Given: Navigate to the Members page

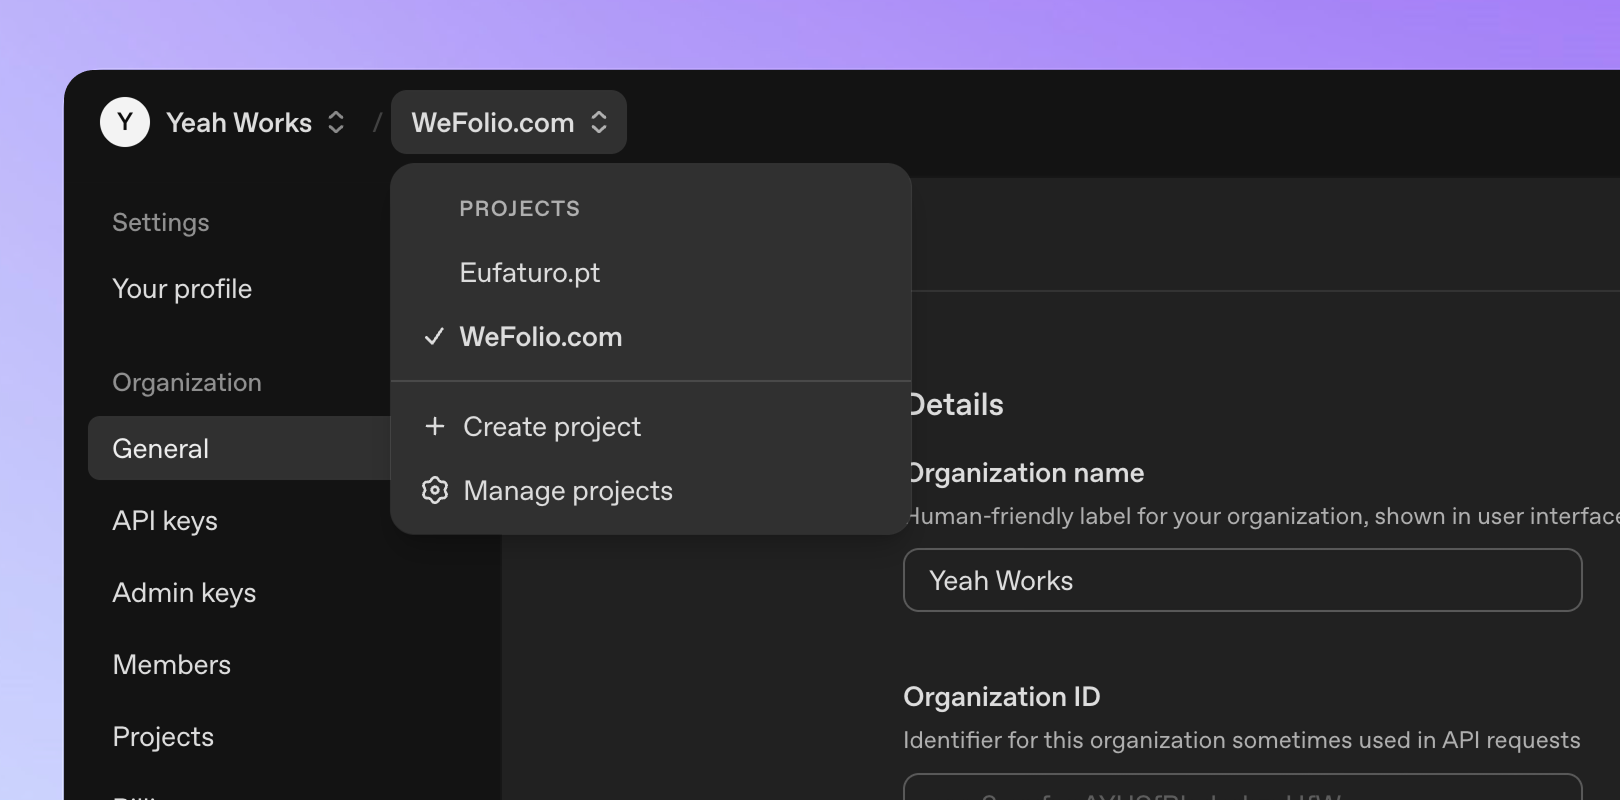Looking at the screenshot, I should pyautogui.click(x=172, y=665).
